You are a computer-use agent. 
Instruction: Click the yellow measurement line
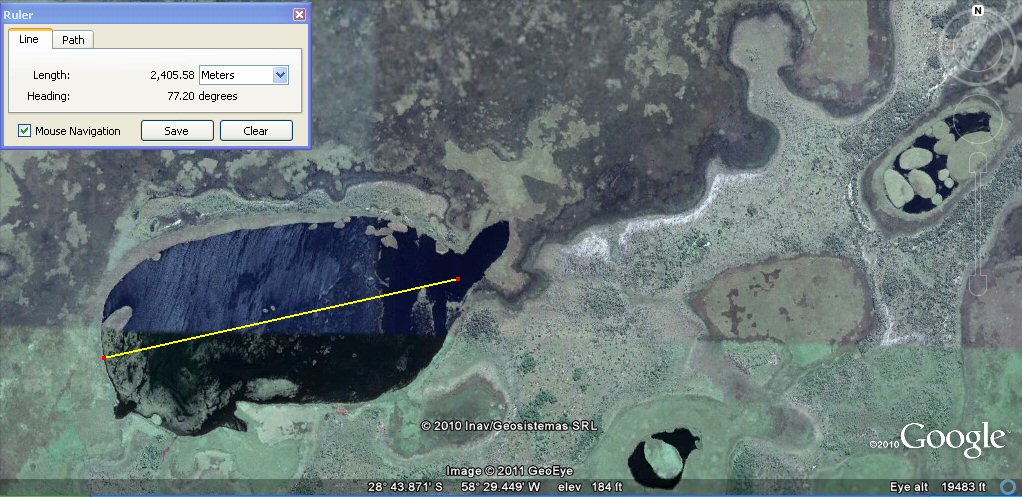pyautogui.click(x=281, y=318)
